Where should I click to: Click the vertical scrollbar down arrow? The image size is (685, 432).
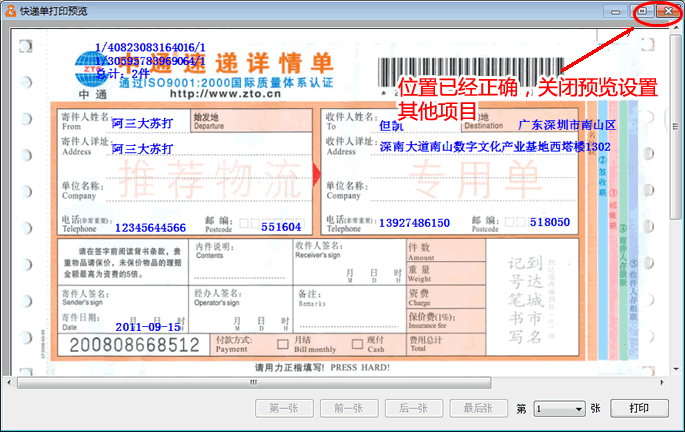click(676, 370)
